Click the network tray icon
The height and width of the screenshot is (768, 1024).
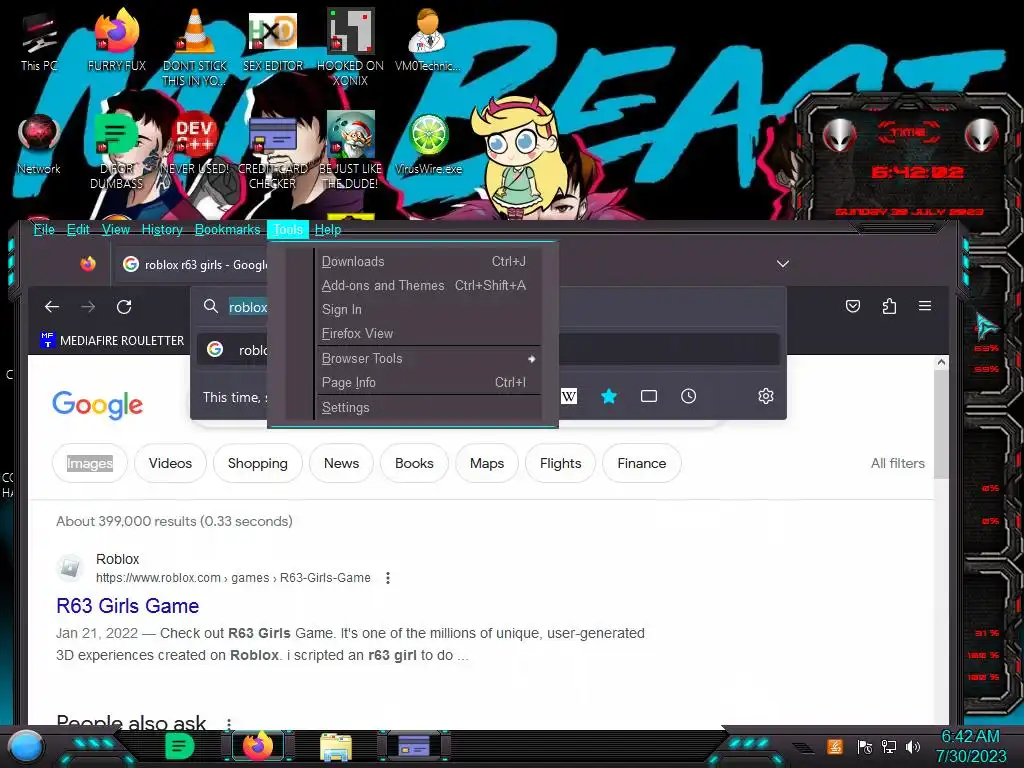(x=889, y=746)
